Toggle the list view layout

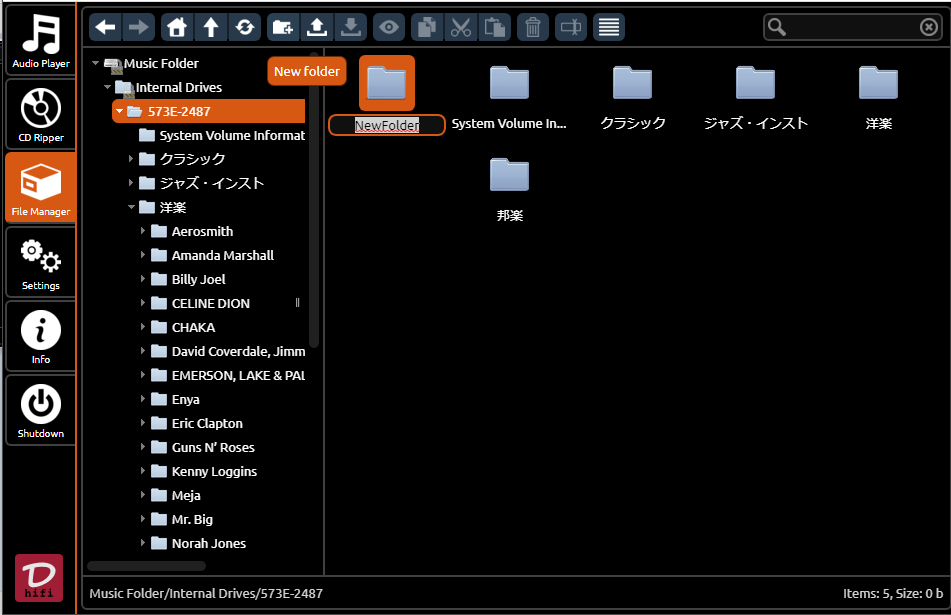click(x=608, y=27)
